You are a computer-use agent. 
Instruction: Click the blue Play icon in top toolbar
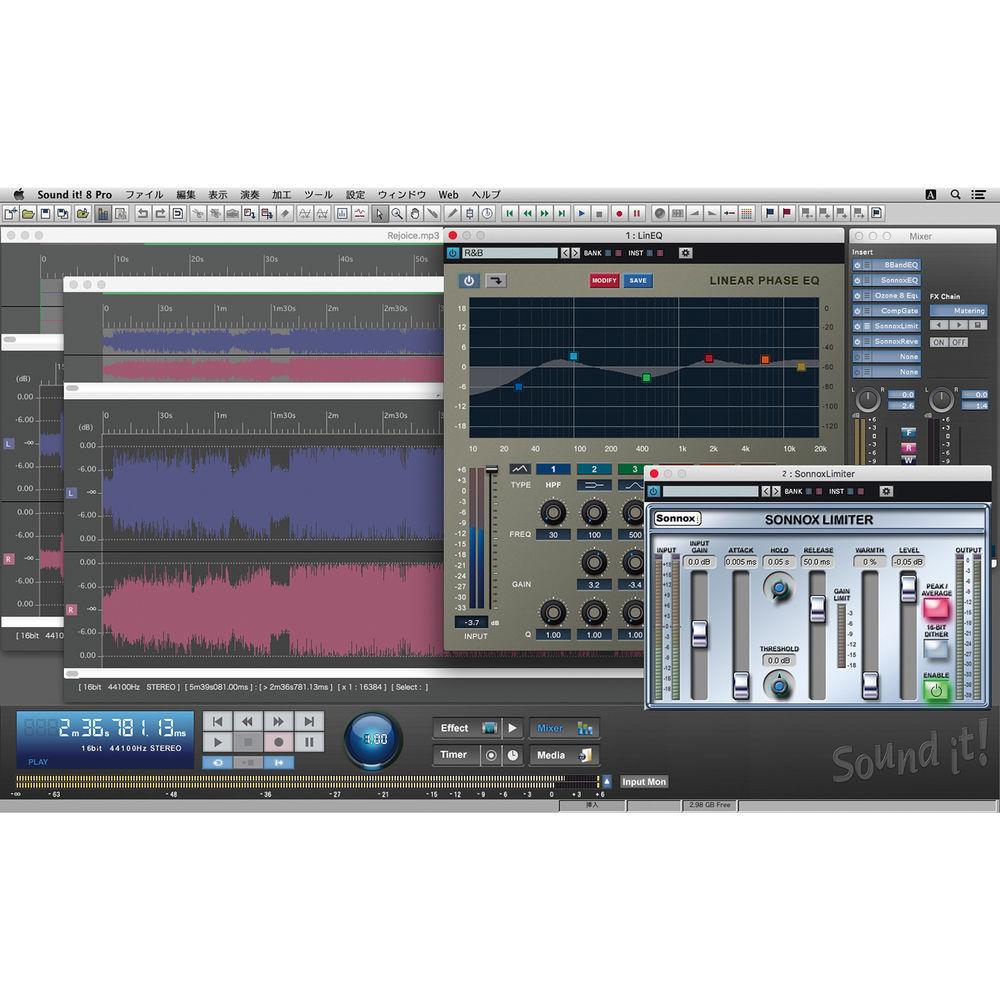coord(581,213)
